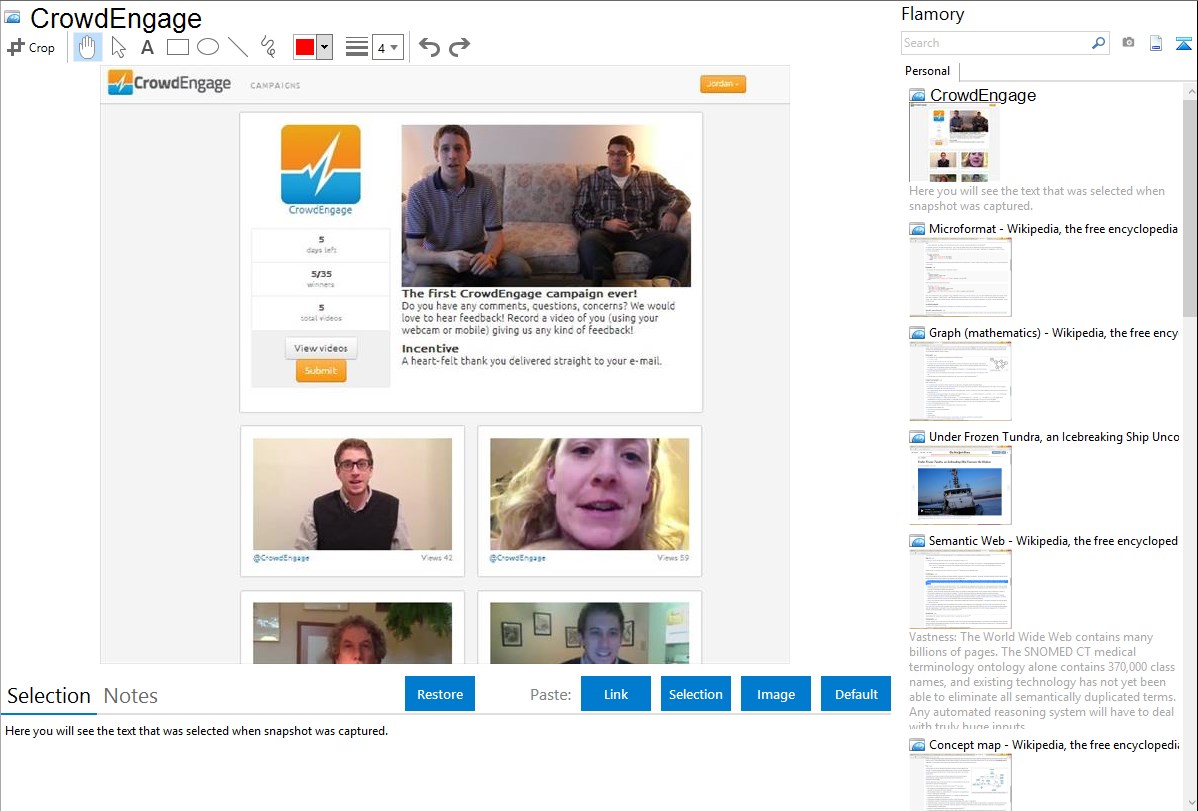
Task: Click the red color swatch
Action: (305, 47)
